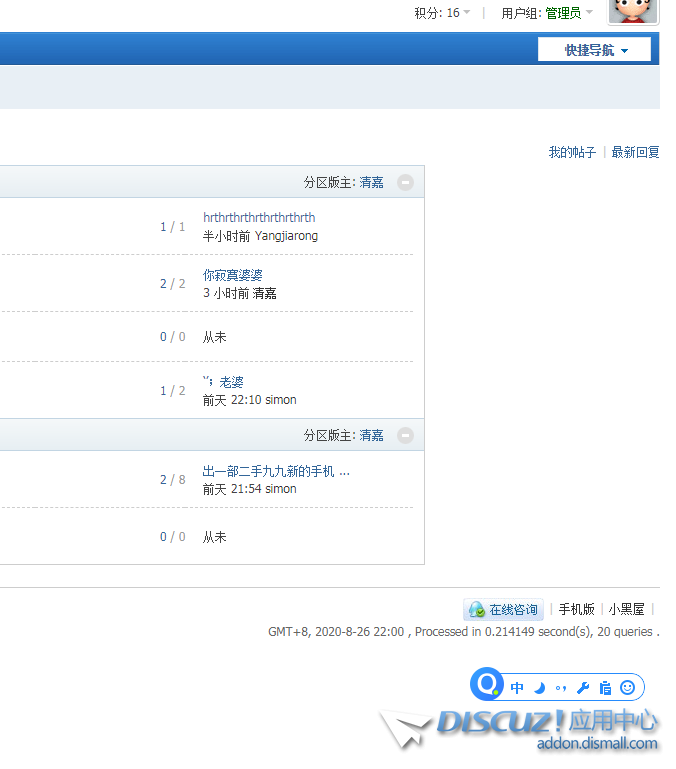Switch the IME Chinese/English mode (中) icon
Screen dimensions: 676x769
(517, 688)
